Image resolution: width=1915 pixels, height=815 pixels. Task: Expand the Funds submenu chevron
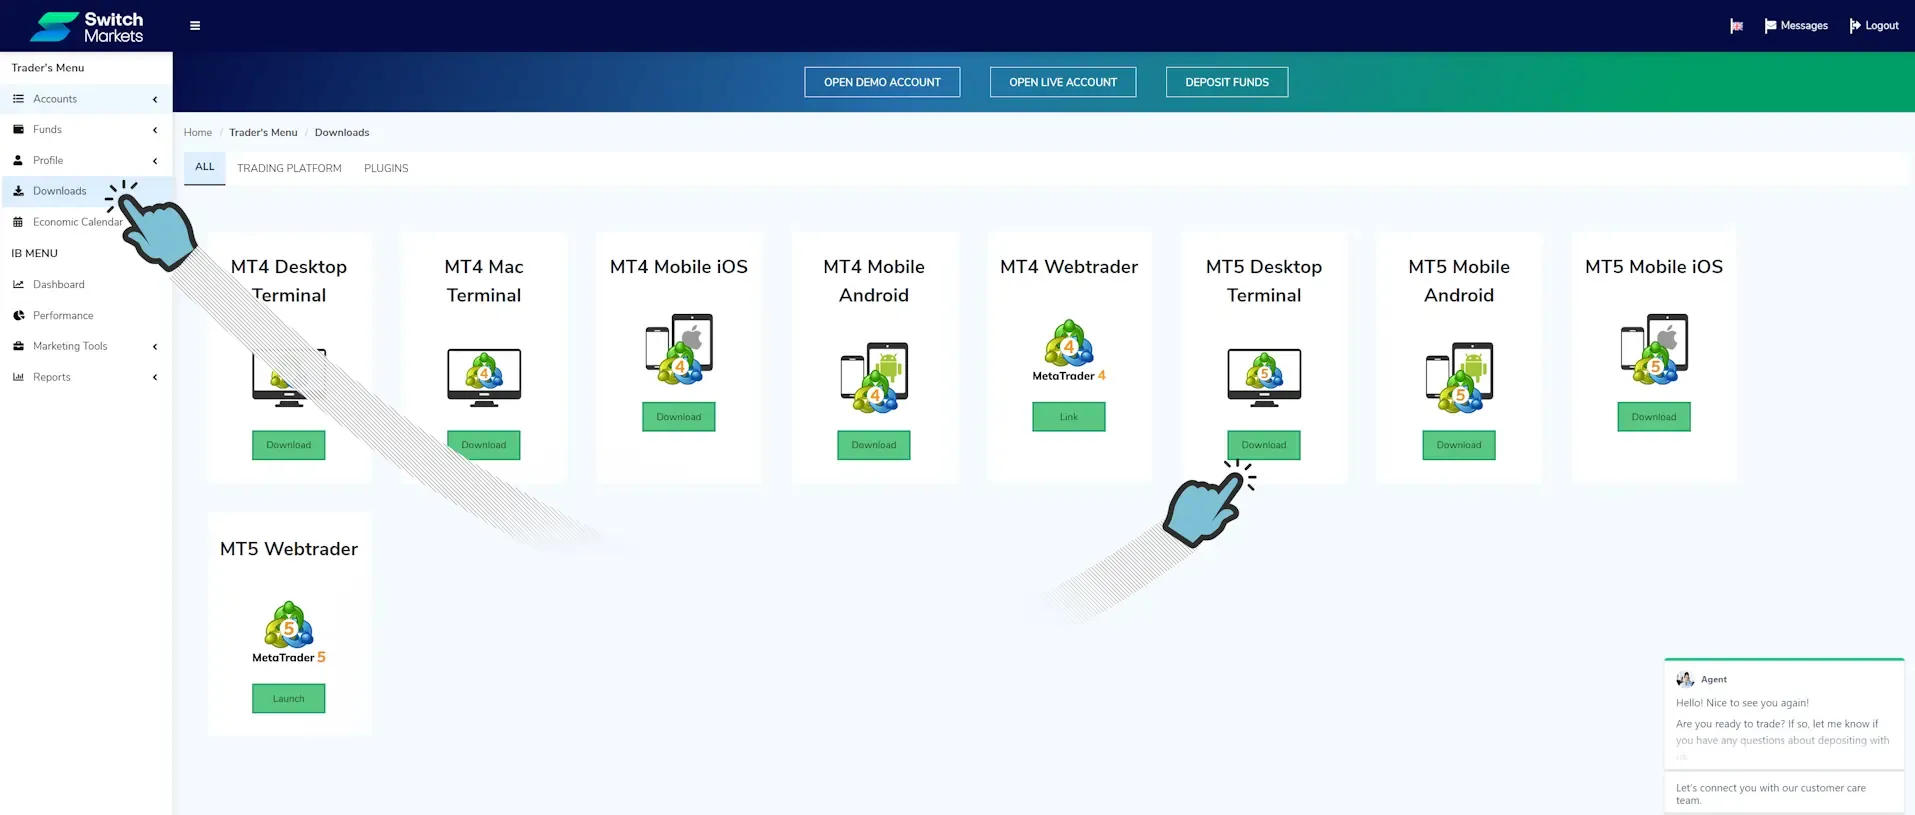click(155, 130)
